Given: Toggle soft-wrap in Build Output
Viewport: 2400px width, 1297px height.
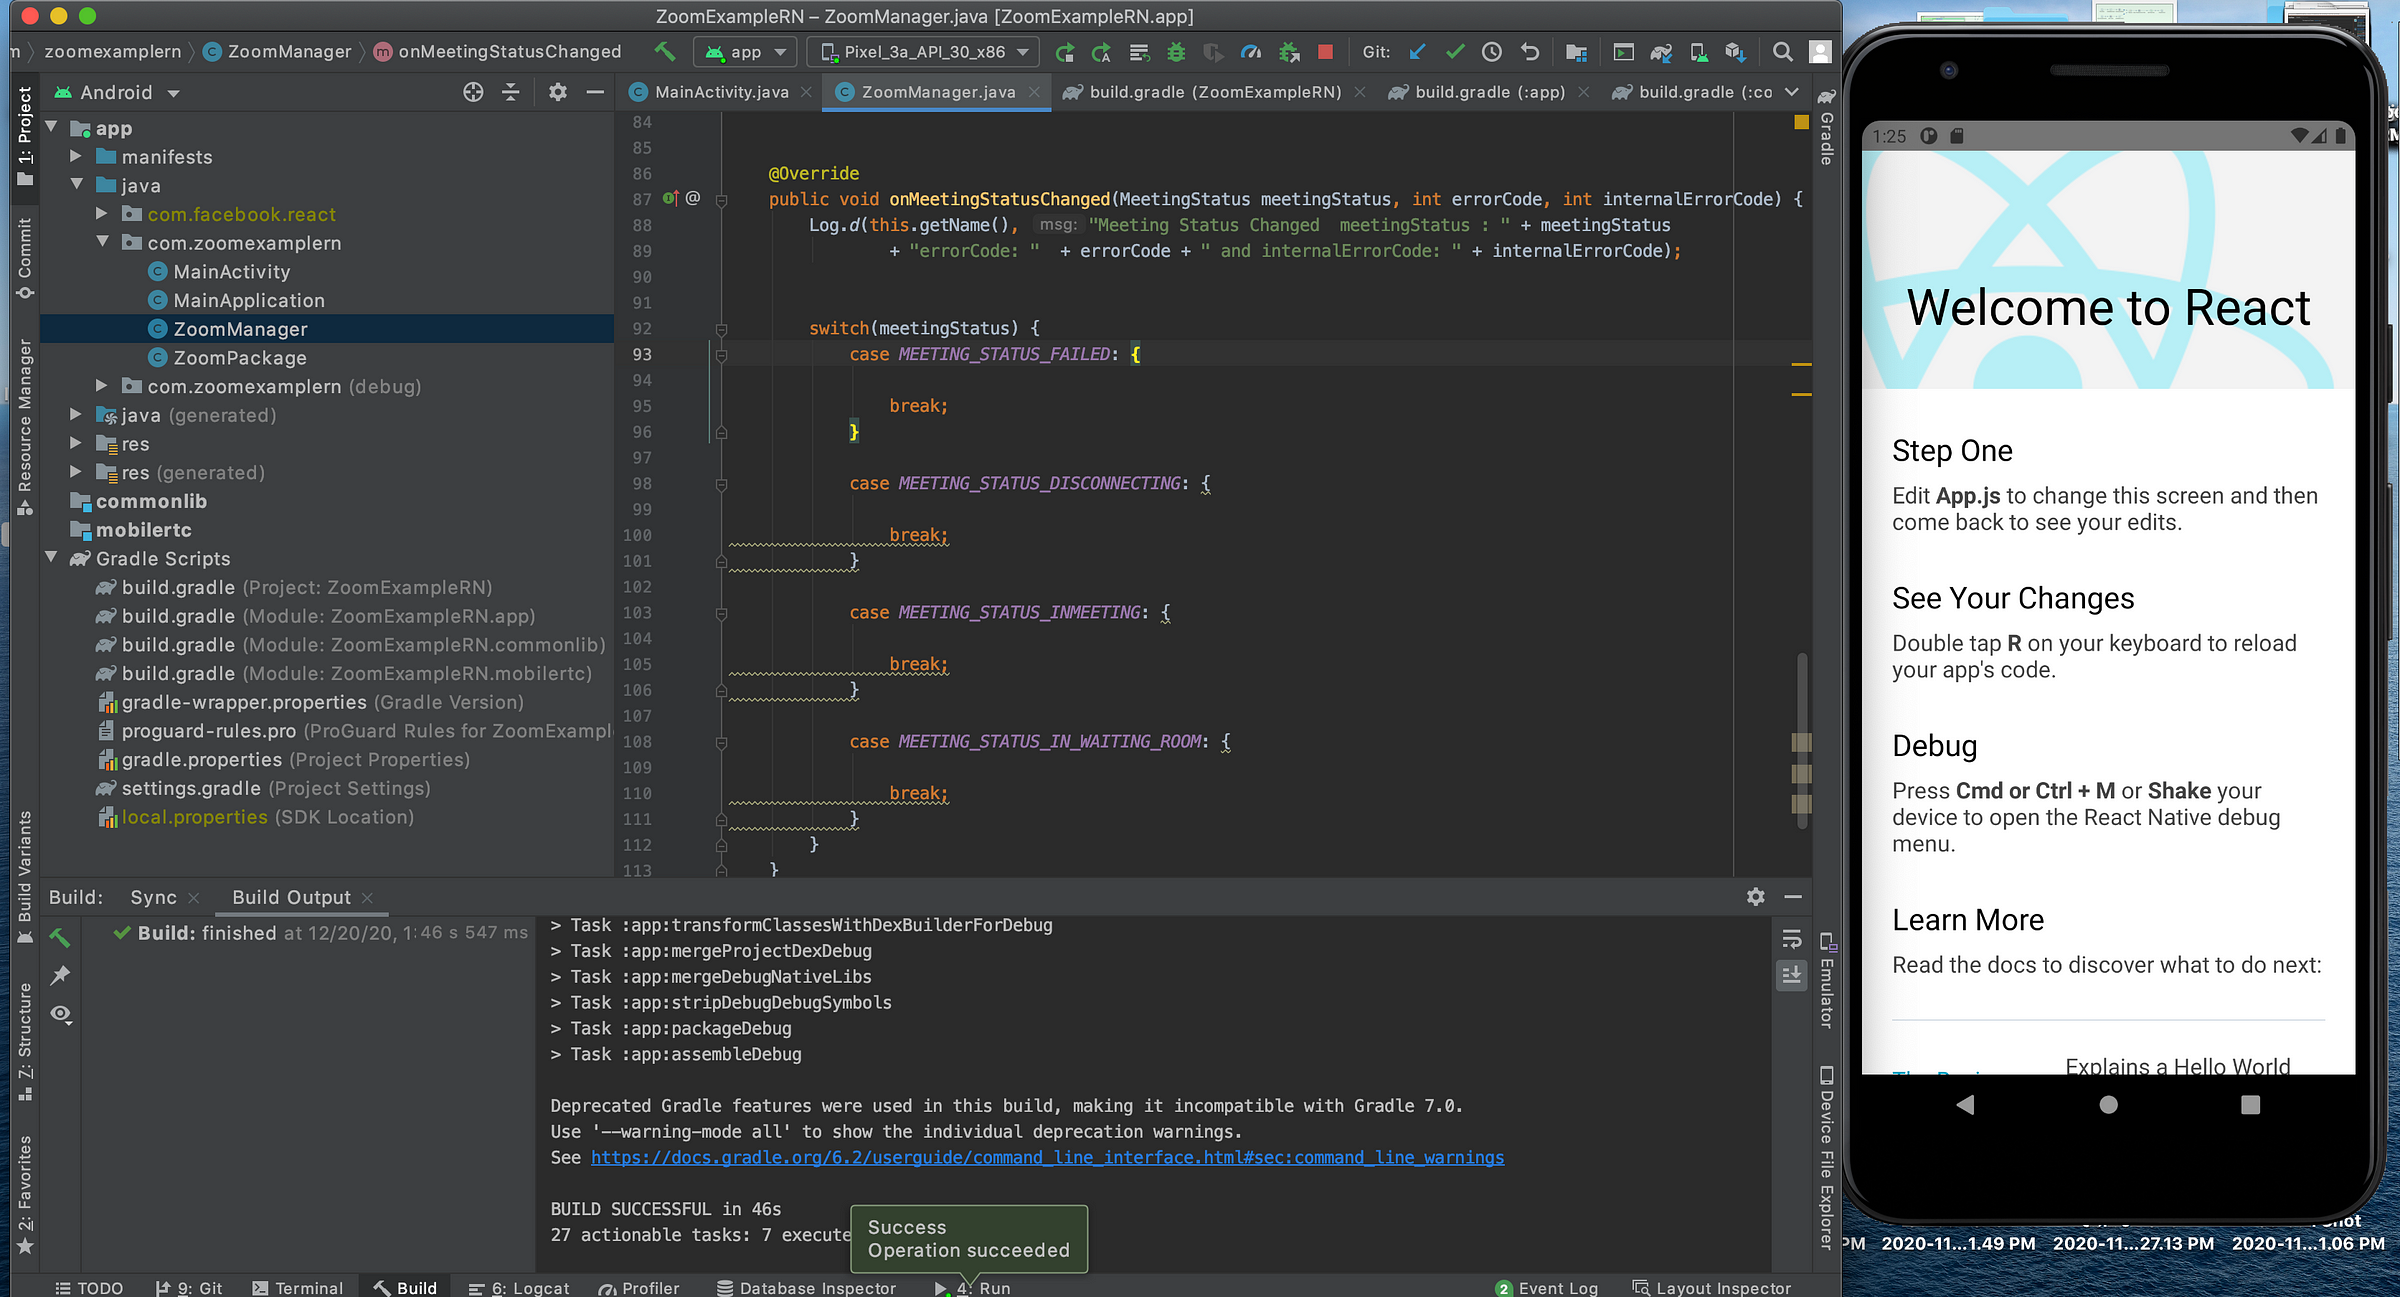Looking at the screenshot, I should (1791, 939).
